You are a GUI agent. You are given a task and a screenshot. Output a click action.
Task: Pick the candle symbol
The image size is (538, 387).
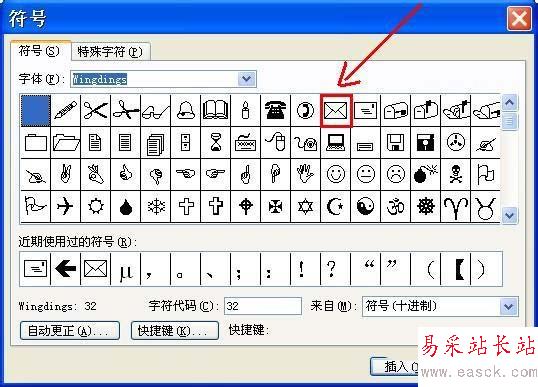[245, 110]
